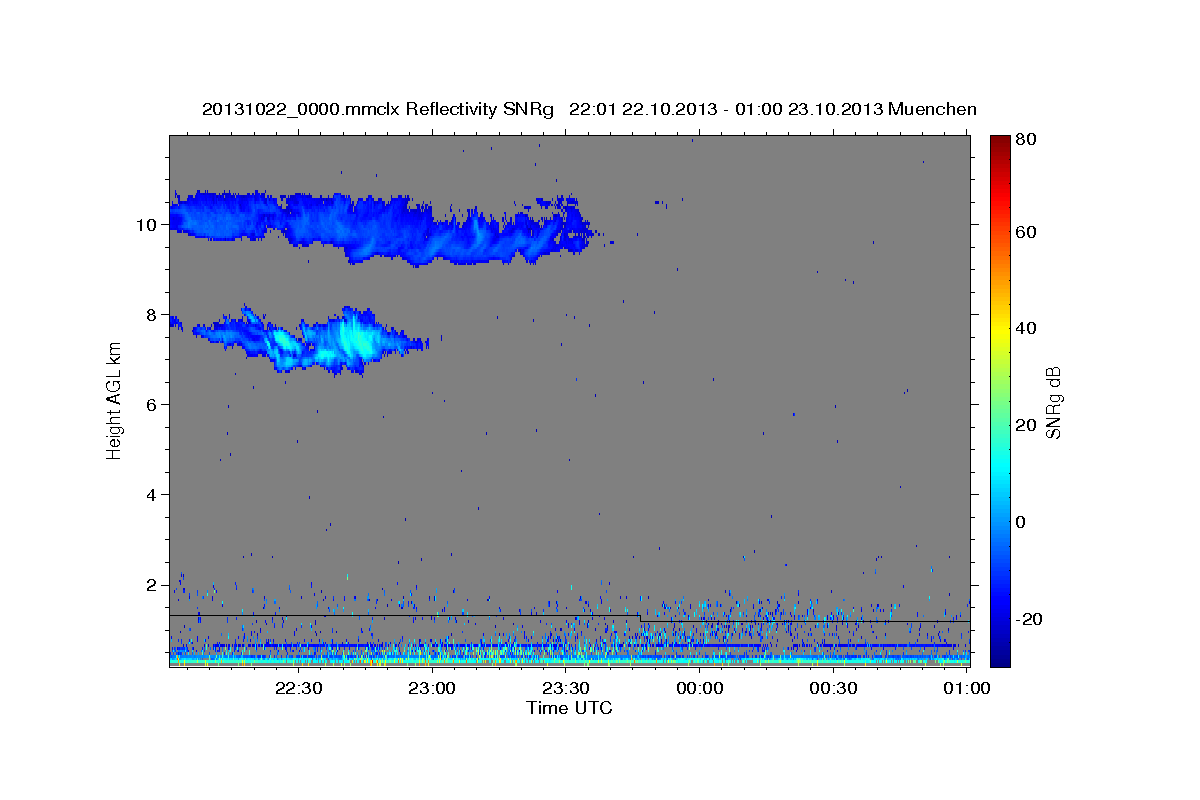The height and width of the screenshot is (800, 1200).
Task: Click the upper cloud layer near 10 km
Action: (x=380, y=227)
